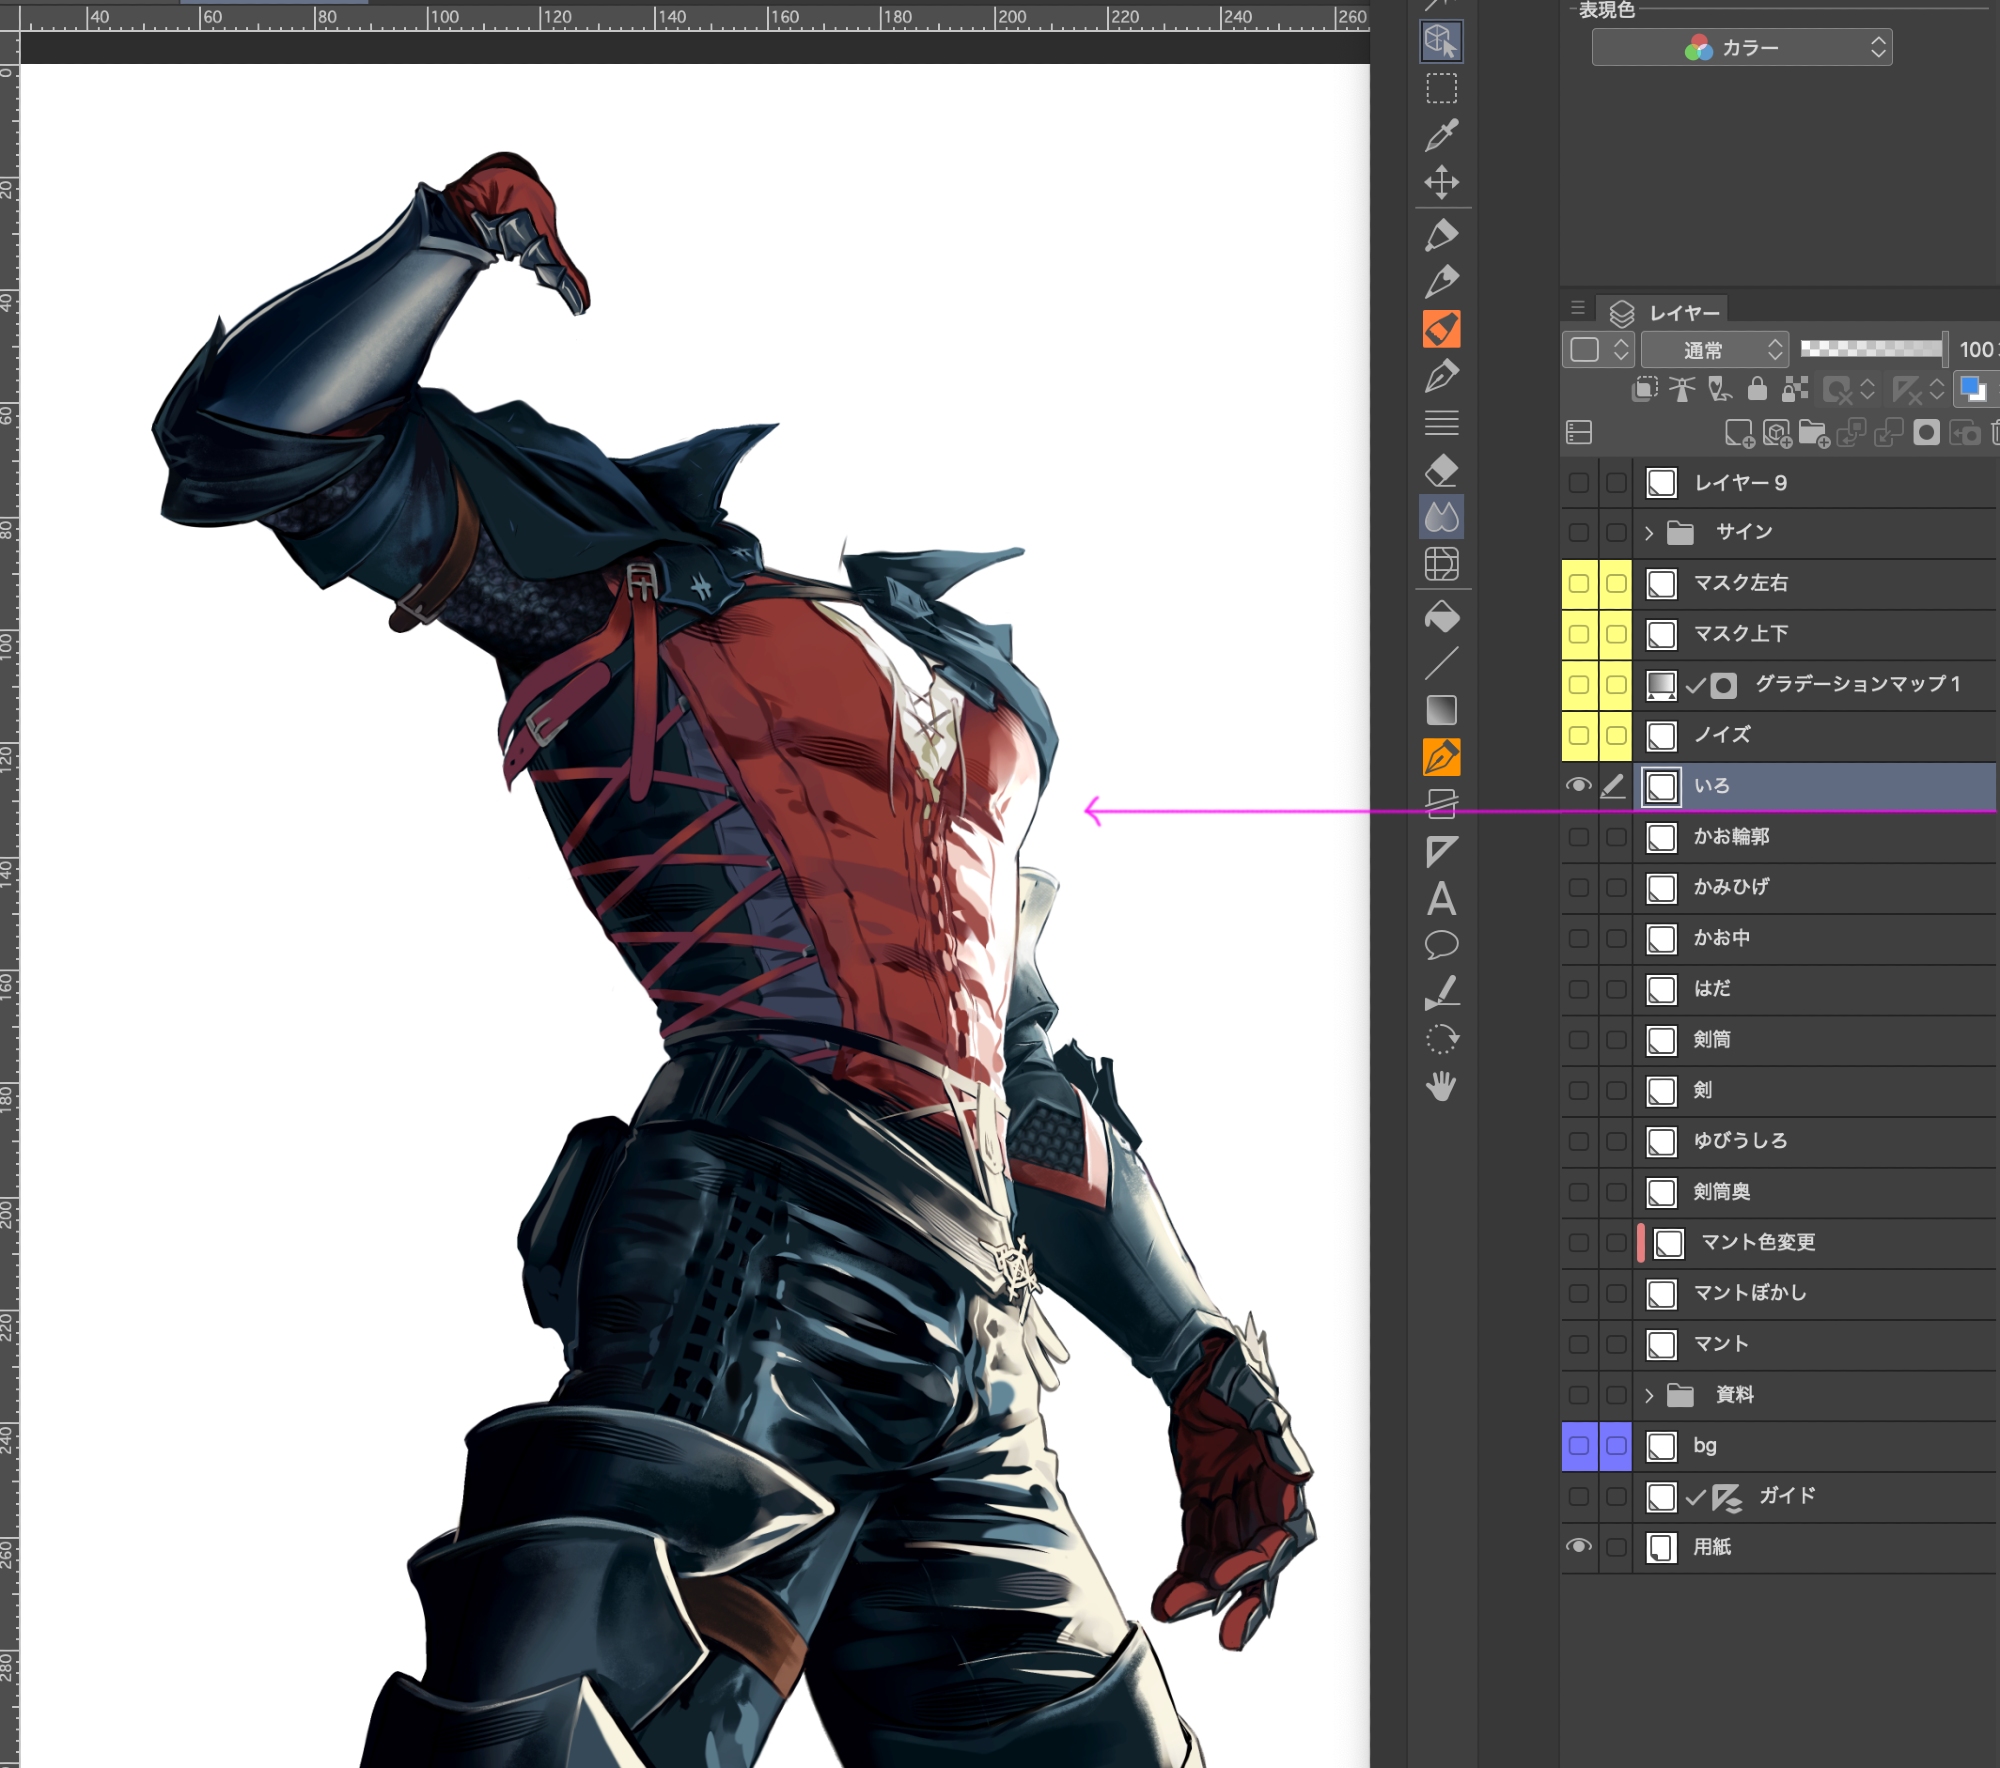Expand the 資料 layer folder
2000x1768 pixels.
tap(1649, 1395)
